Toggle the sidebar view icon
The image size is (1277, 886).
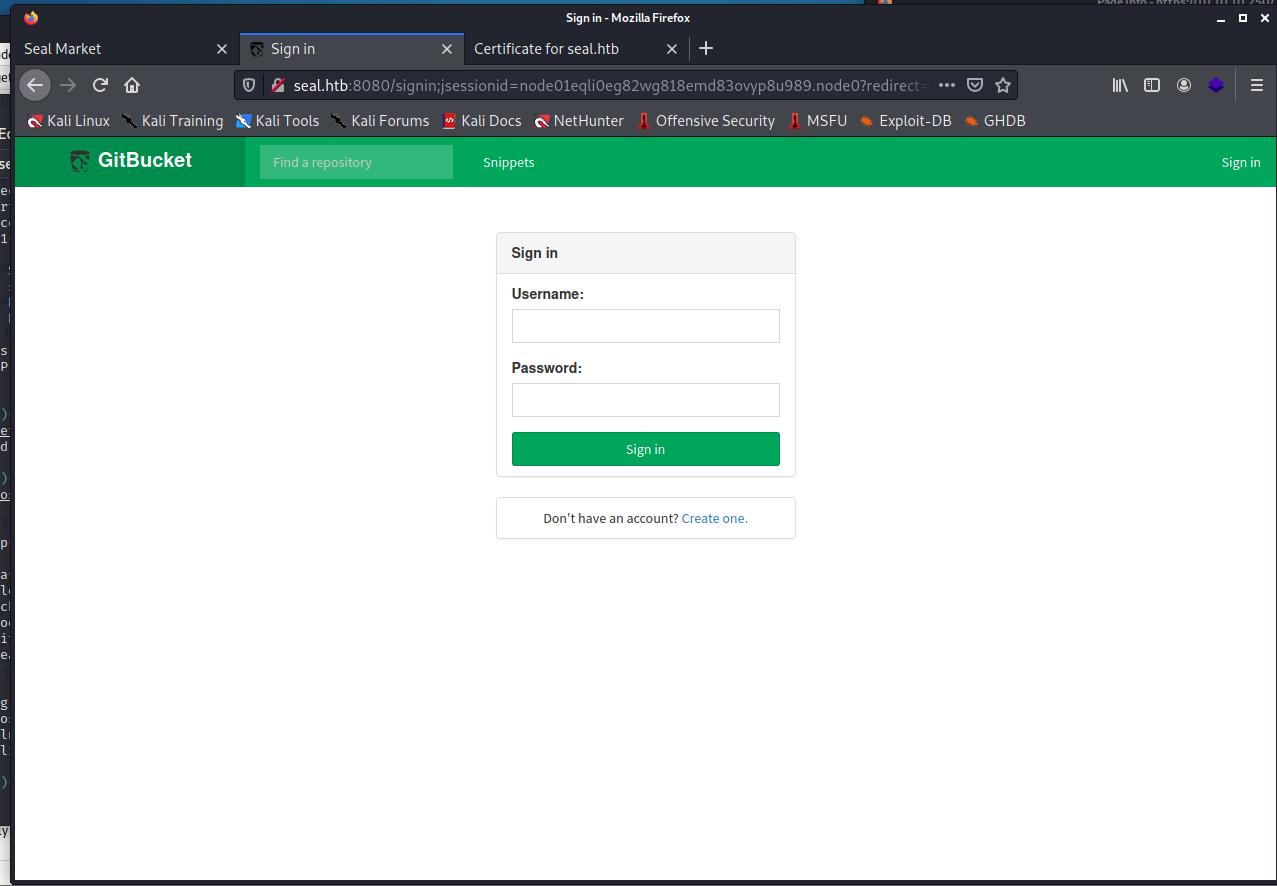1152,85
